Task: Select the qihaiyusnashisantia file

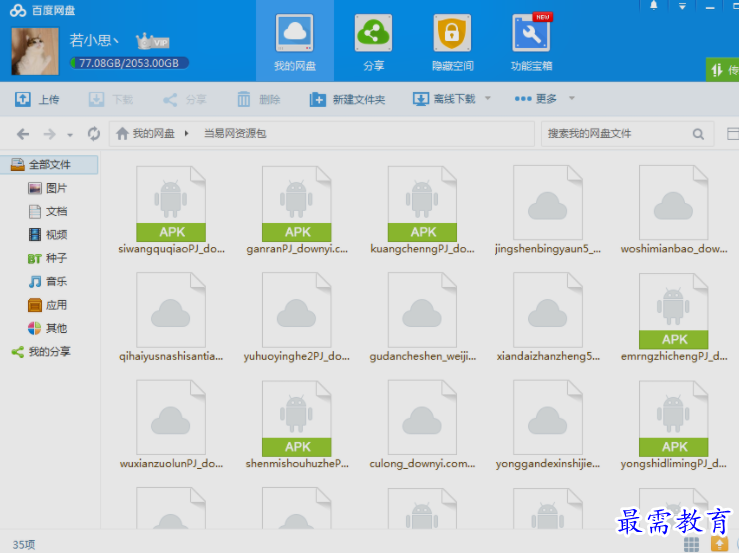Action: tap(171, 318)
